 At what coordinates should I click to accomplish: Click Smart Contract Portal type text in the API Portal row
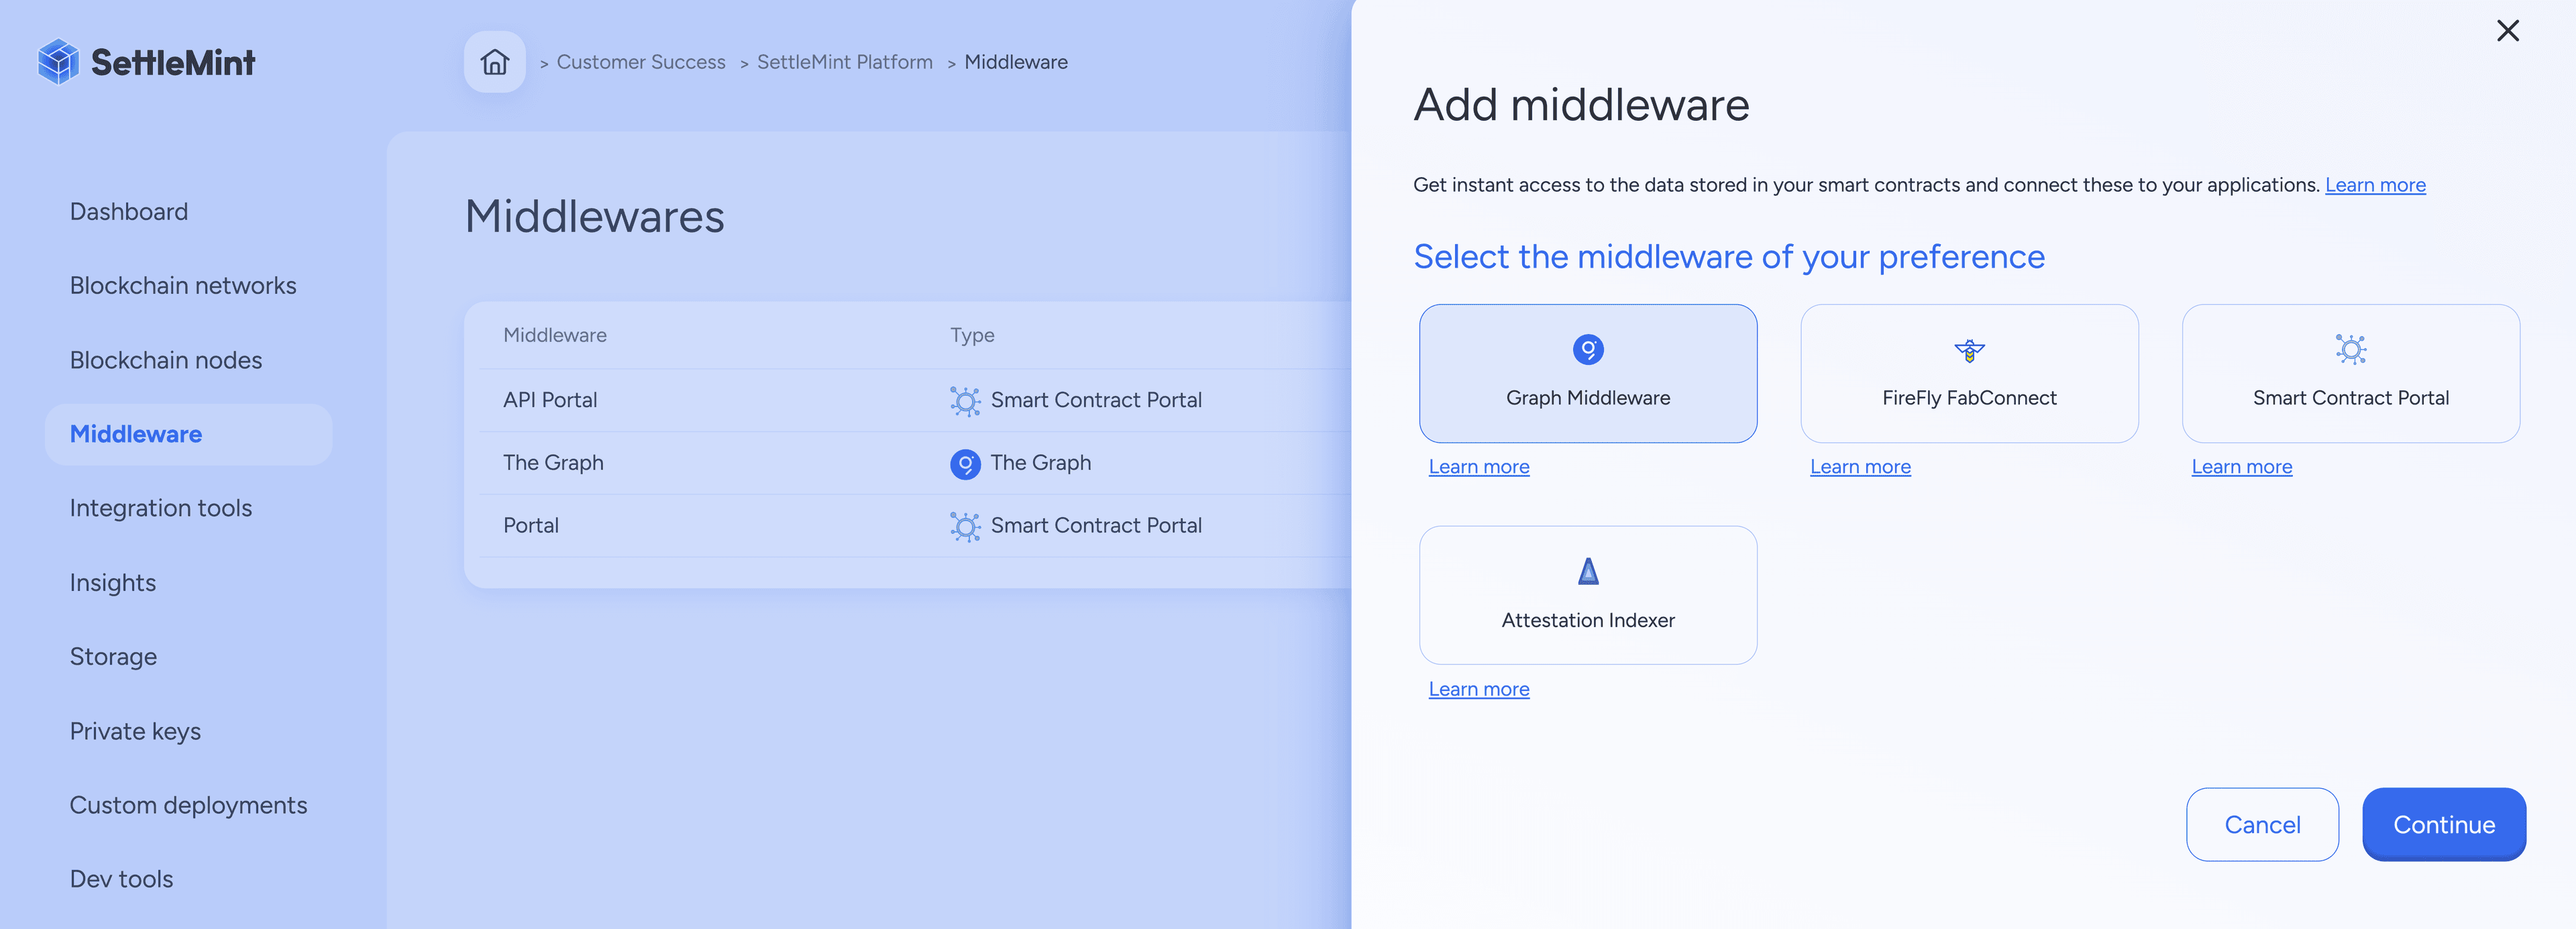(1096, 400)
